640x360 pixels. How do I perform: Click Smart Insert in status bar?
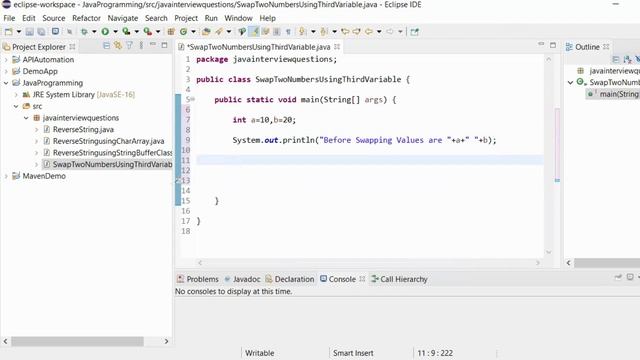[x=353, y=353]
